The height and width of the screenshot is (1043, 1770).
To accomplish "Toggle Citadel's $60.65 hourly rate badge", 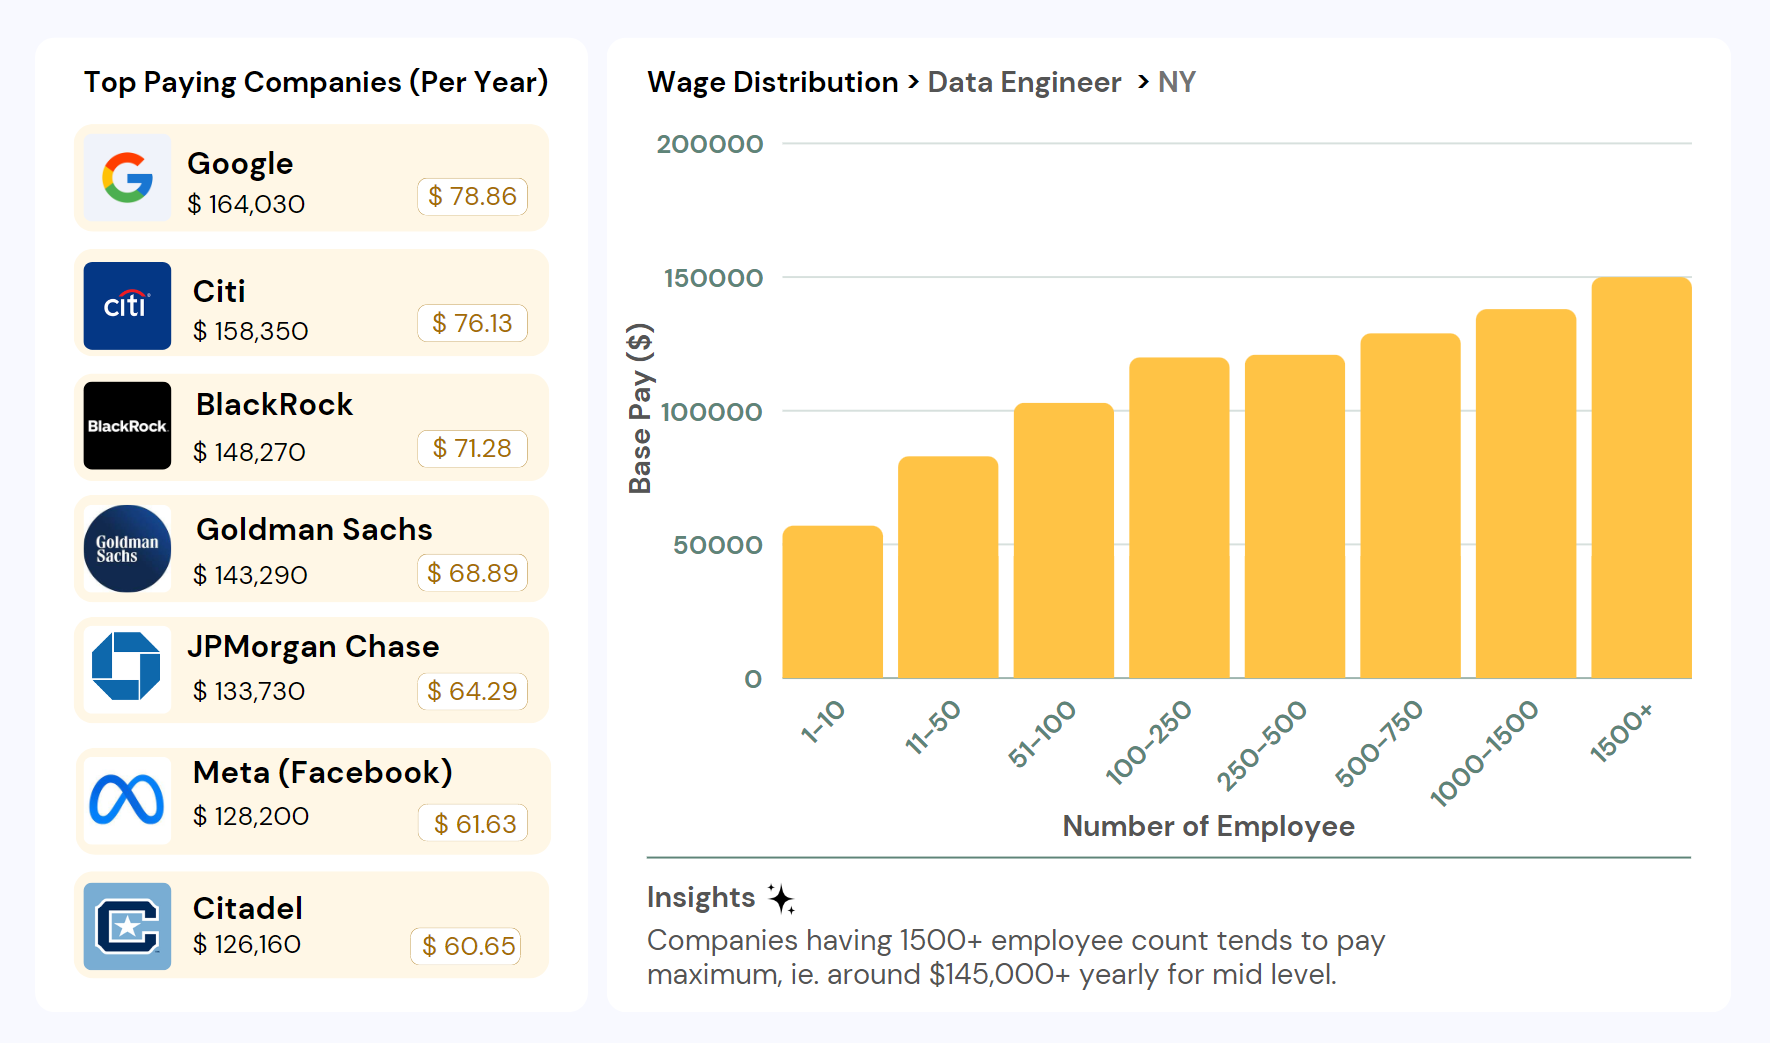I will [466, 945].
